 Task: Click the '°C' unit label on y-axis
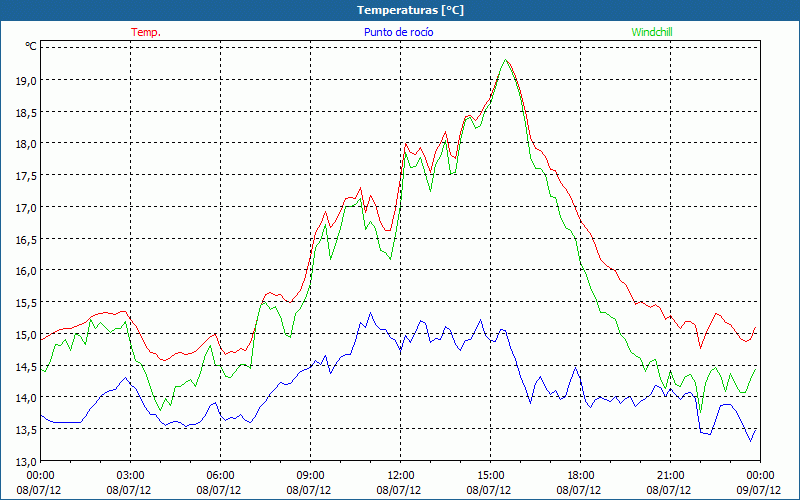click(x=31, y=46)
